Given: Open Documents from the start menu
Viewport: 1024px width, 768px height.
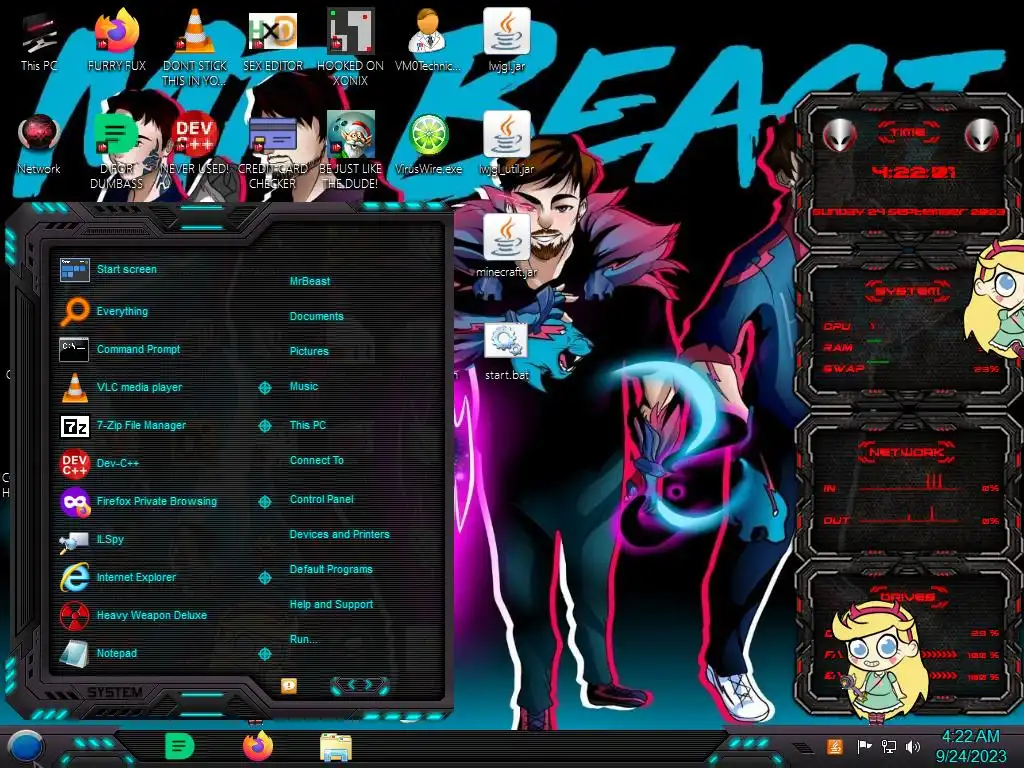Looking at the screenshot, I should click(x=316, y=316).
